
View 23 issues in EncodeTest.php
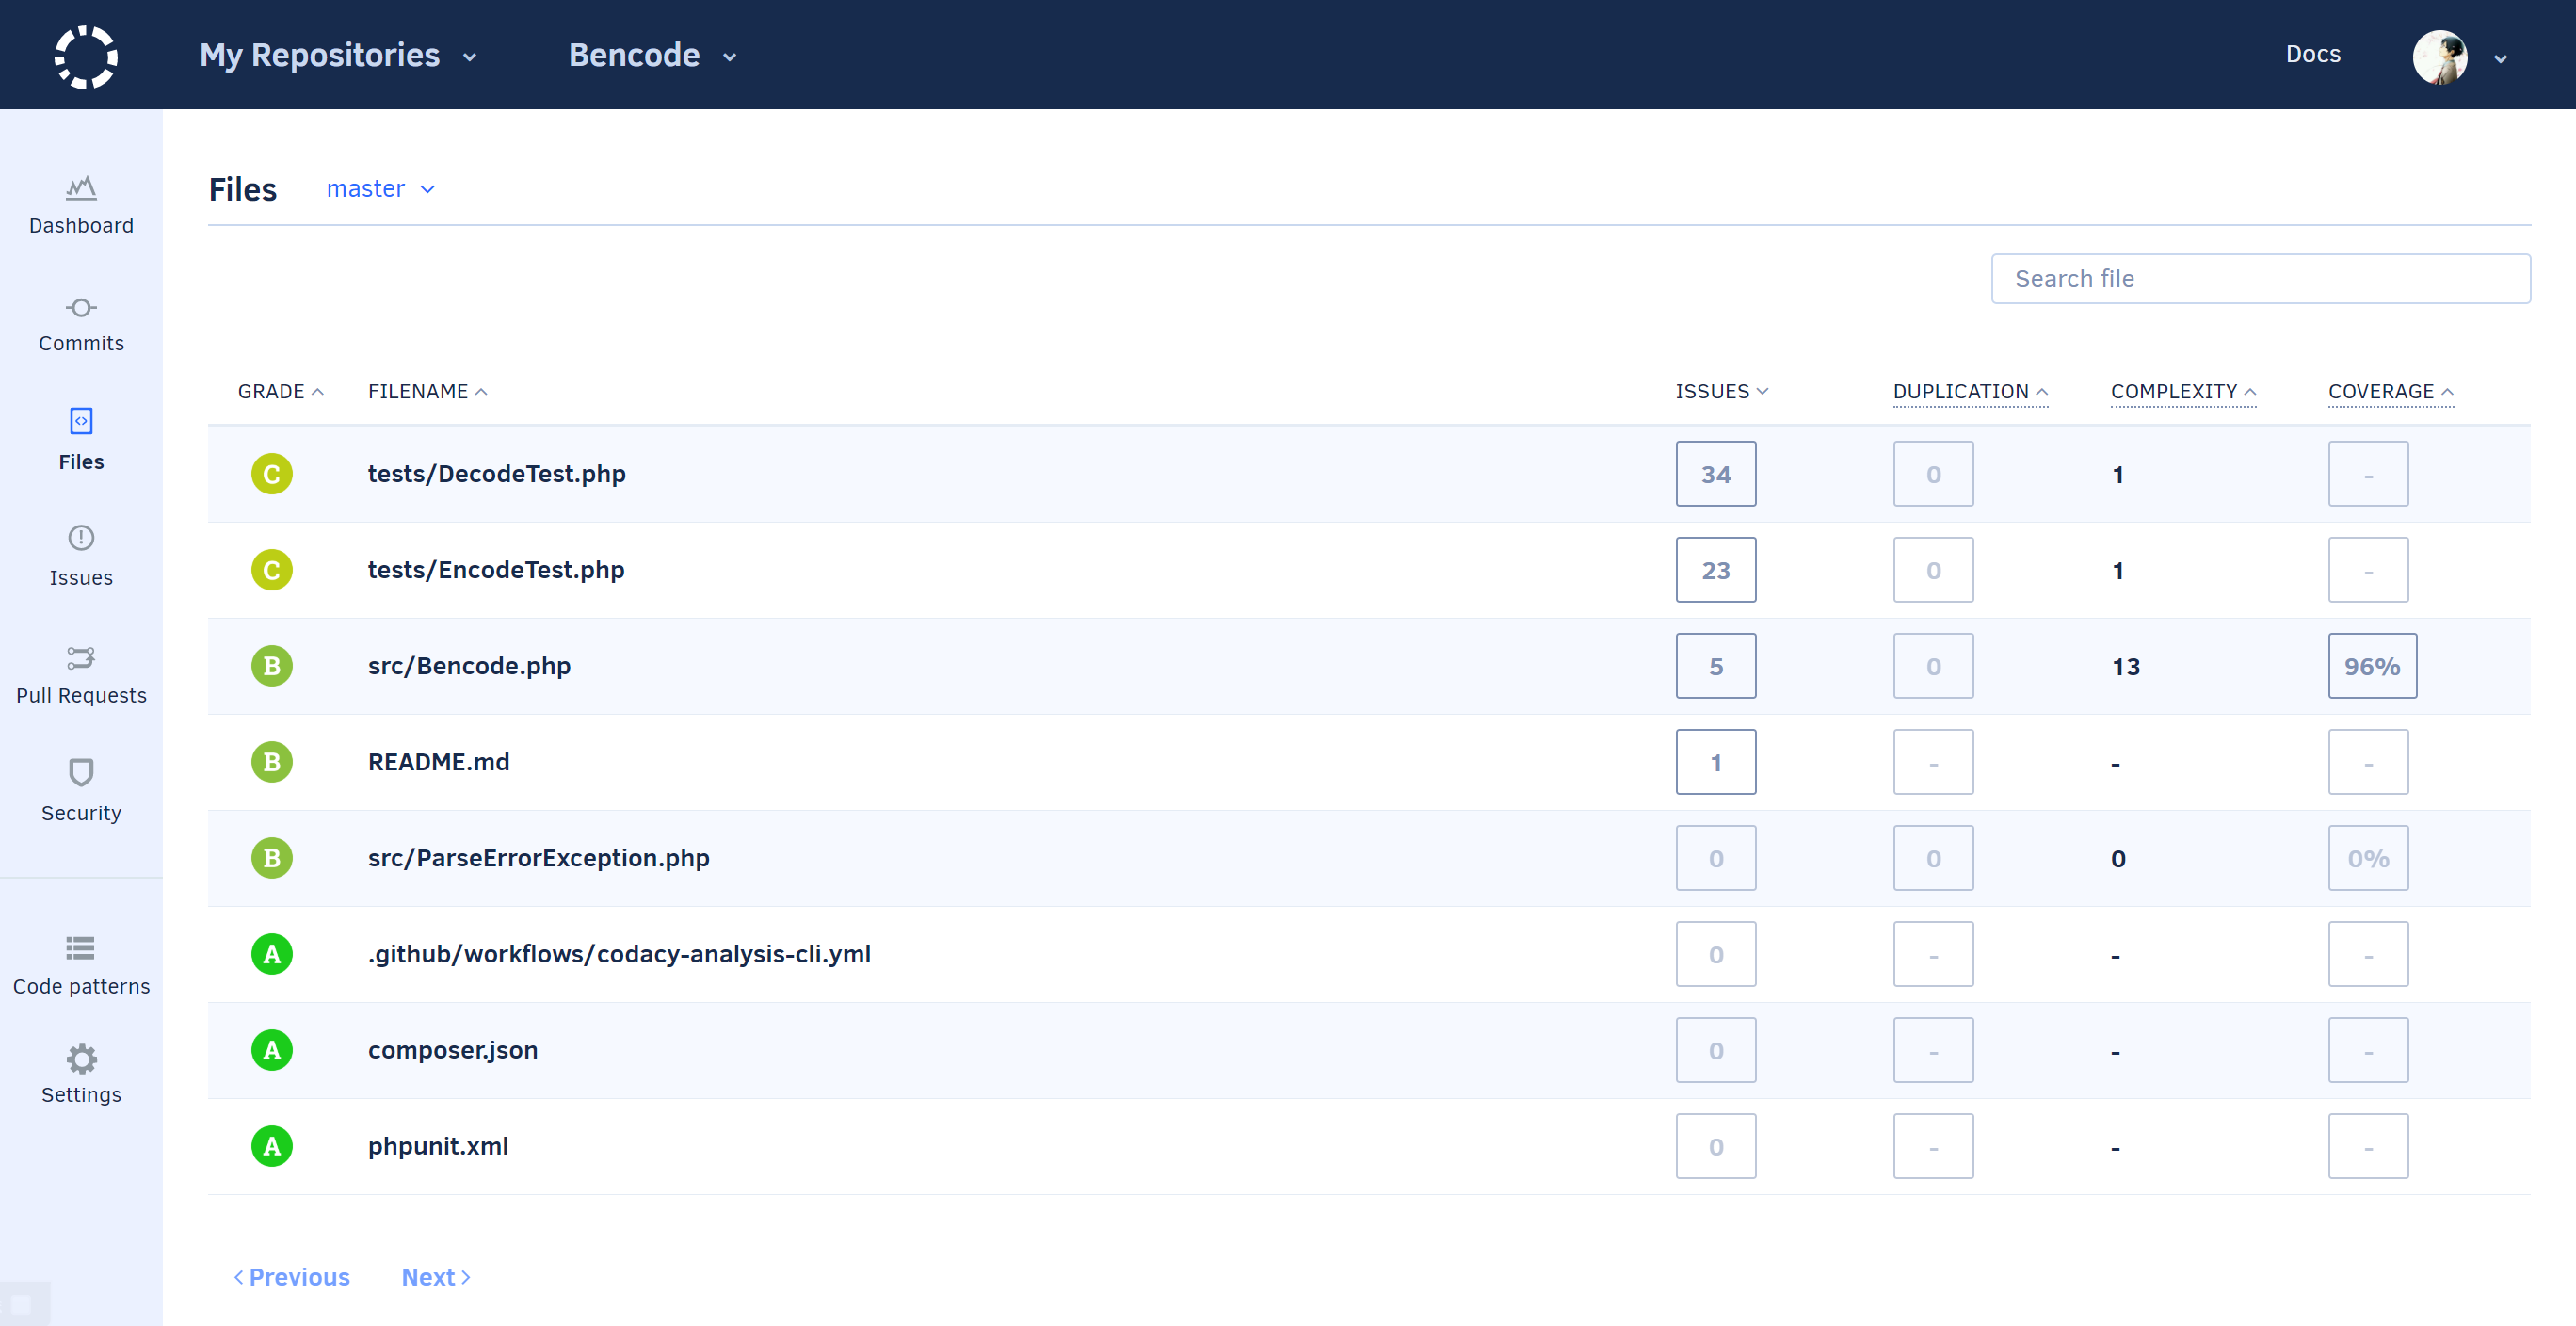coord(1716,570)
